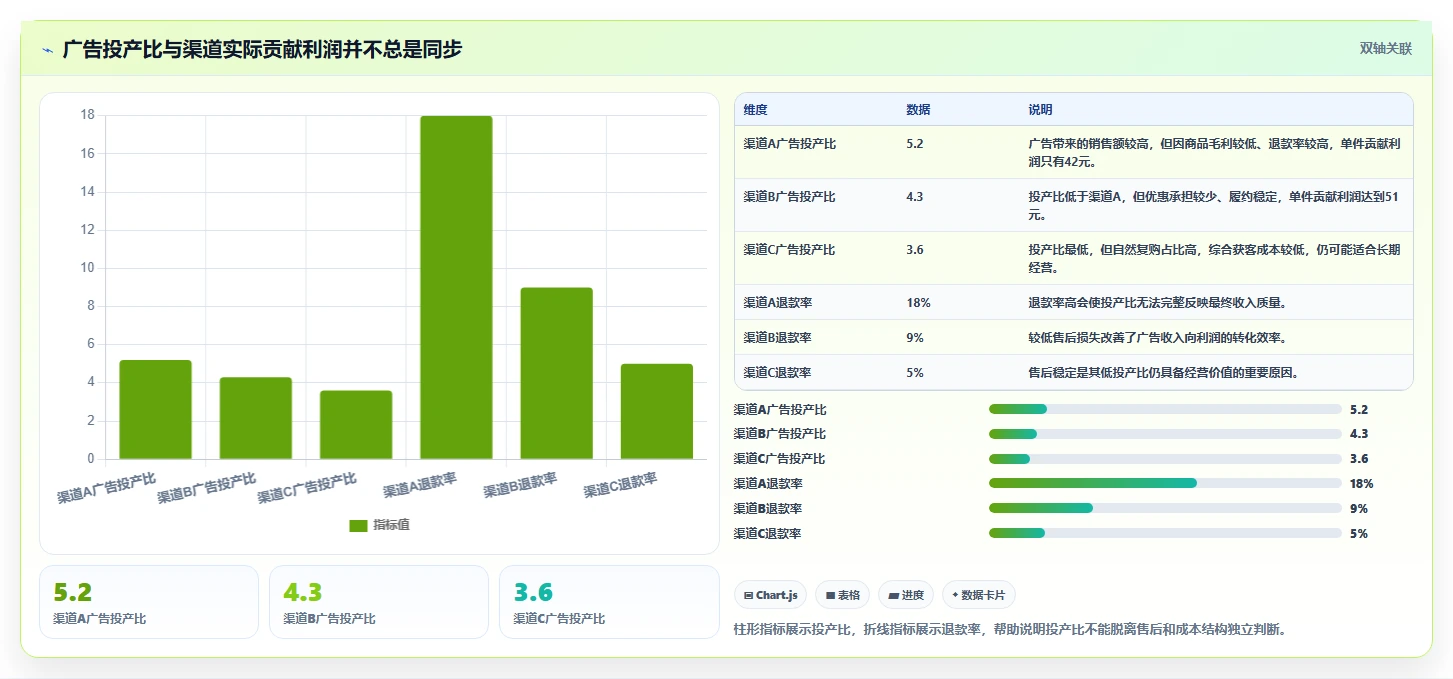This screenshot has width=1453, height=679.
Task: Click the 3.6 value in the table
Action: 915,250
